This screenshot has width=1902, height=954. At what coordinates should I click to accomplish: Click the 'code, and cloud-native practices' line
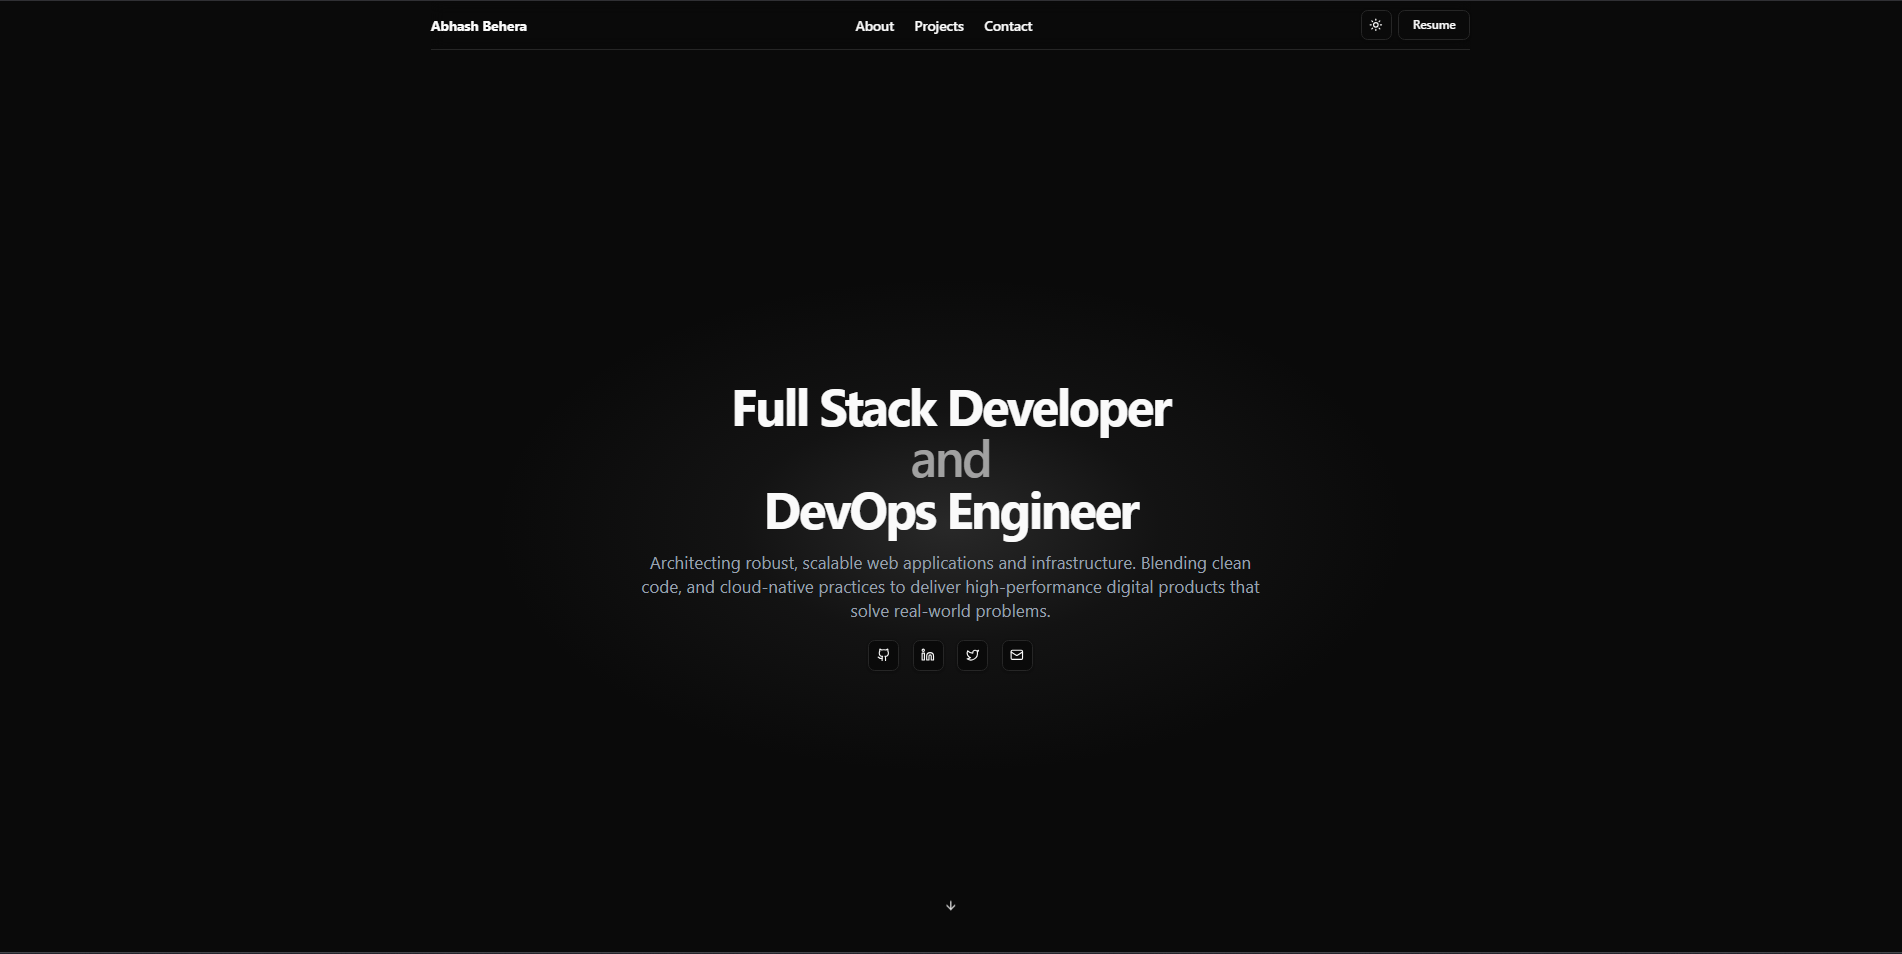[950, 587]
